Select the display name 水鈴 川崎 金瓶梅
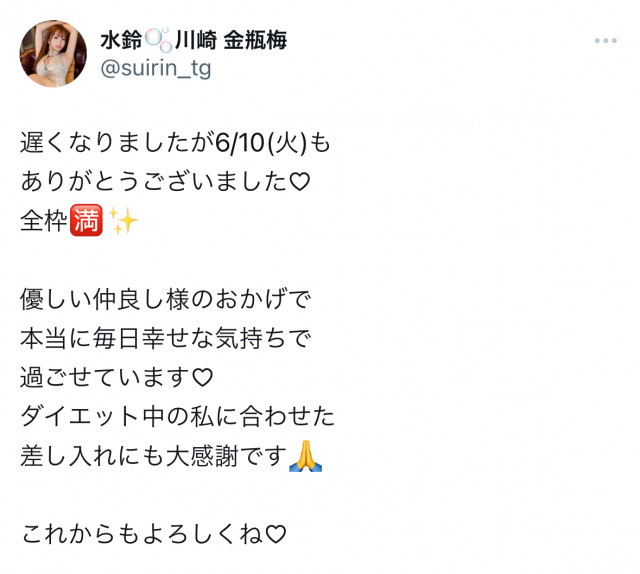Screen dimensions: 640x574 193,40
